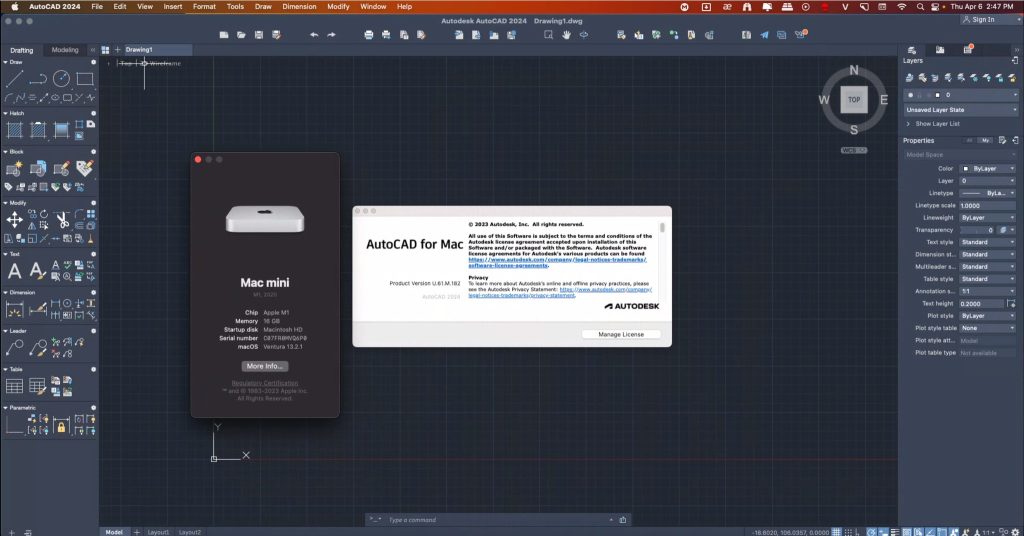This screenshot has height=536, width=1024.
Task: Click the Pan hand icon in toolbar
Action: 566,35
